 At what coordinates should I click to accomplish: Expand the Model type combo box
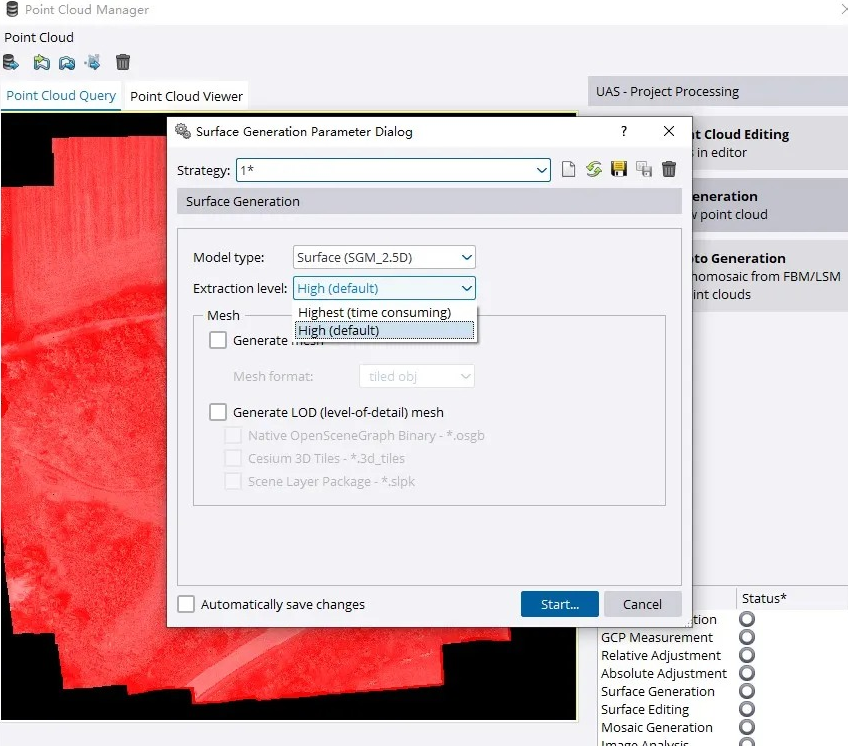384,257
